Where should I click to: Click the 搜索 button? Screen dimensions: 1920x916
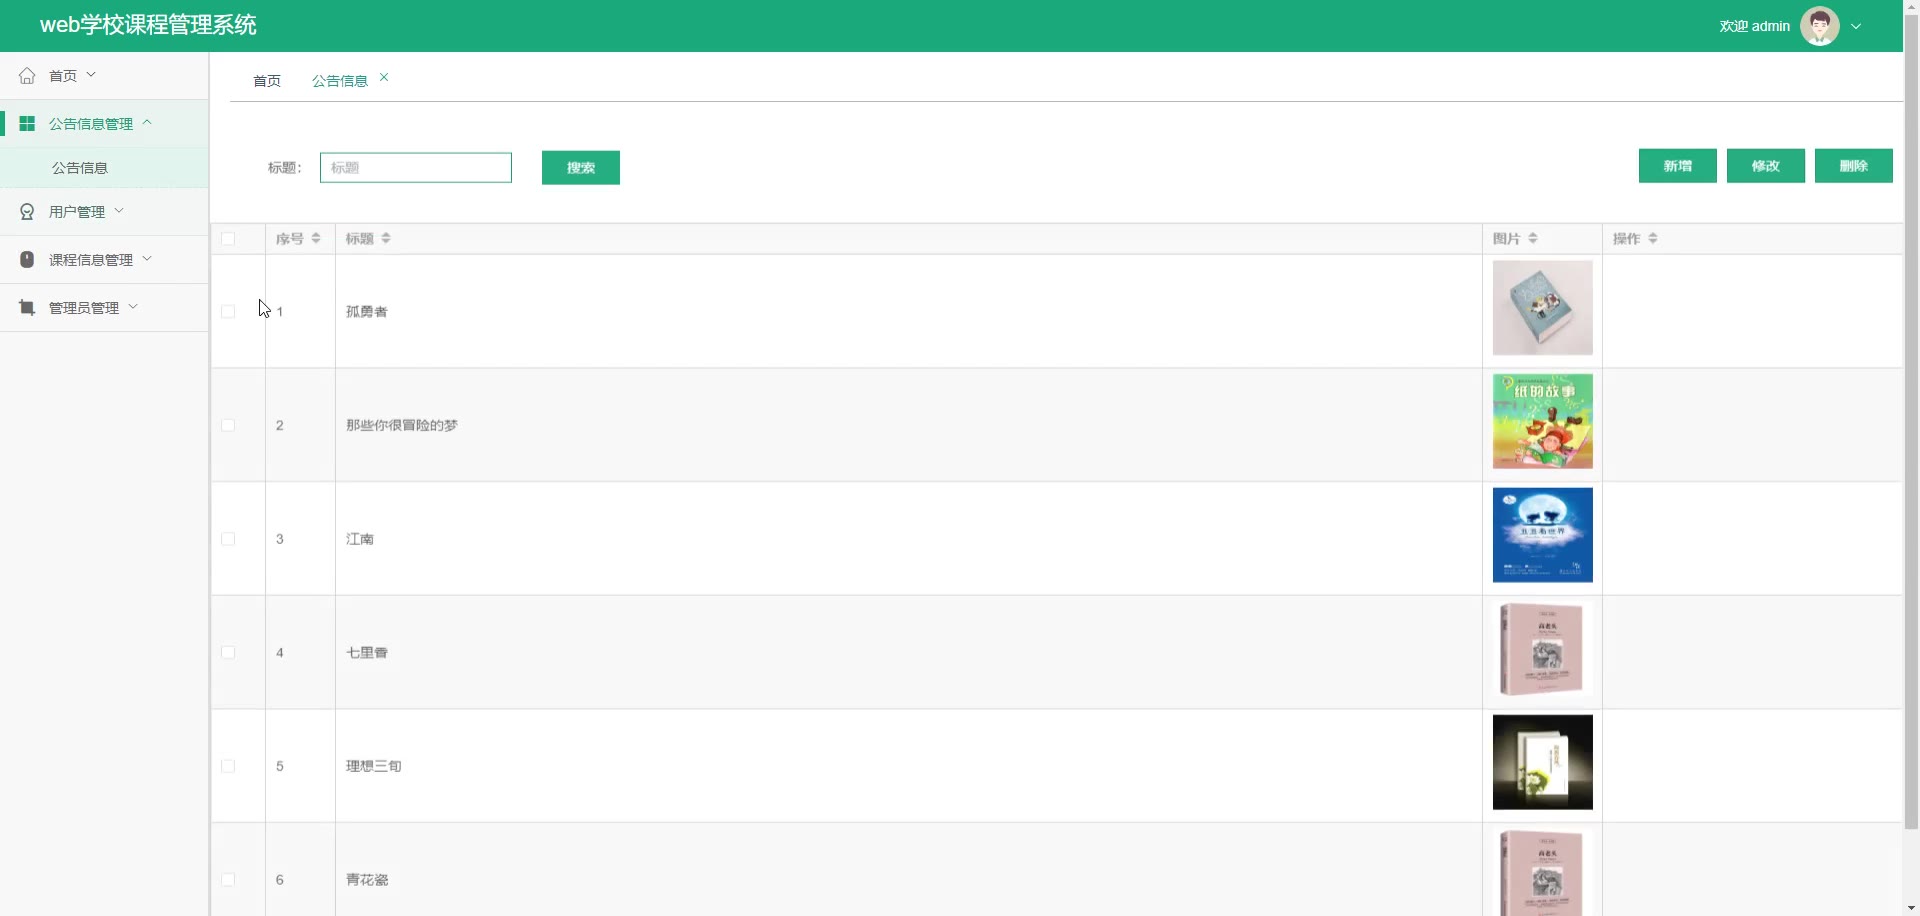[x=581, y=168]
